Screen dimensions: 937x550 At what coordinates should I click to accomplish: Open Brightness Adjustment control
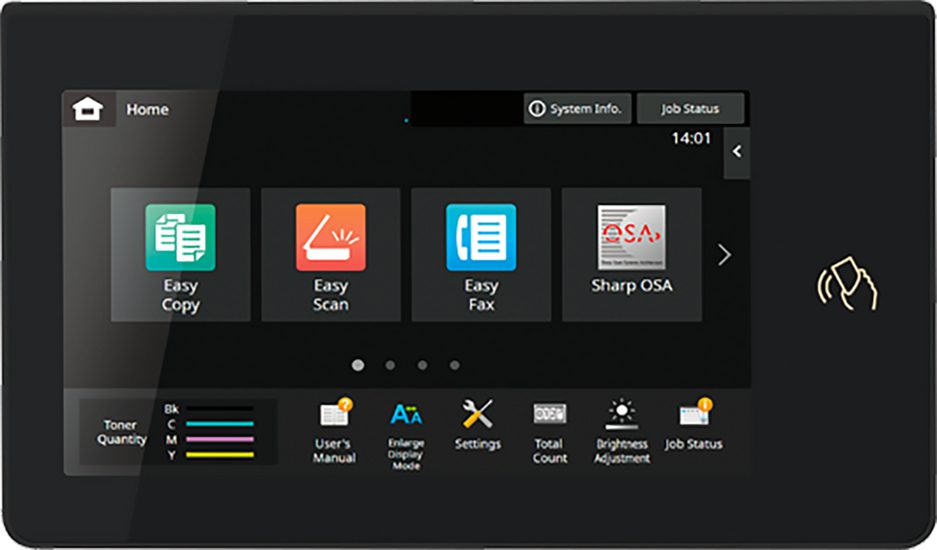[621, 431]
